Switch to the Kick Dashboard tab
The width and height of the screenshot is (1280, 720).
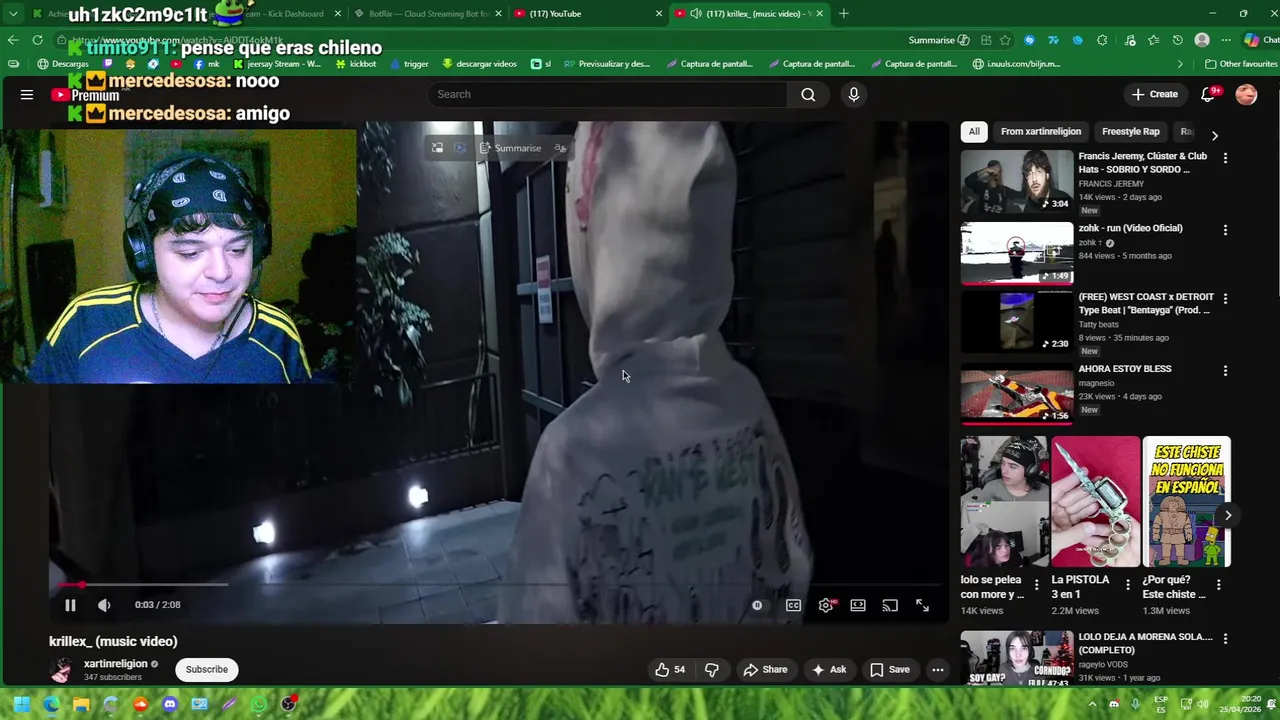[280, 14]
